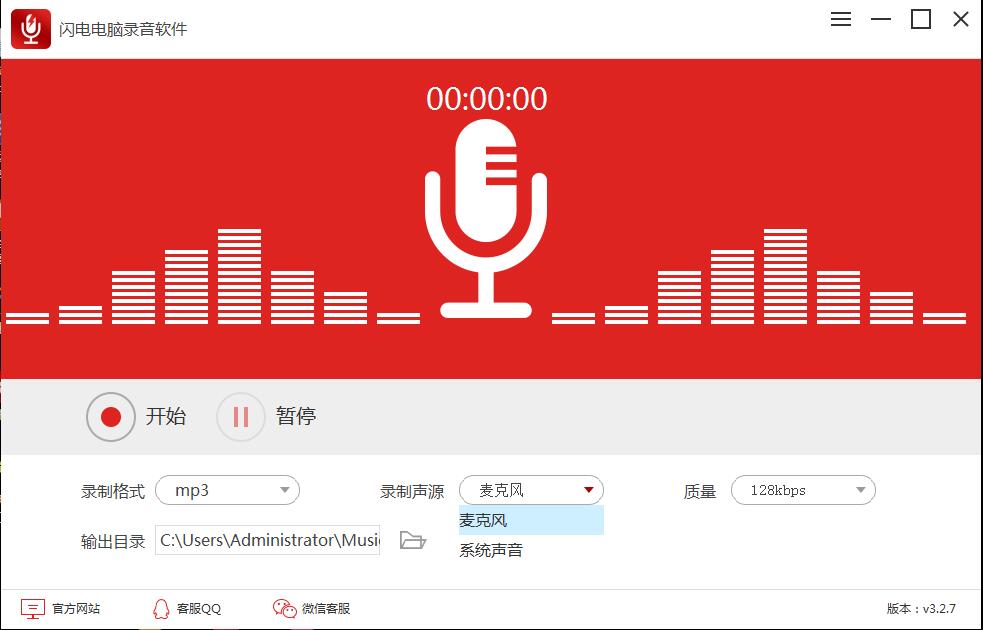Maximize the recorder window
Image resolution: width=983 pixels, height=630 pixels.
[x=920, y=19]
